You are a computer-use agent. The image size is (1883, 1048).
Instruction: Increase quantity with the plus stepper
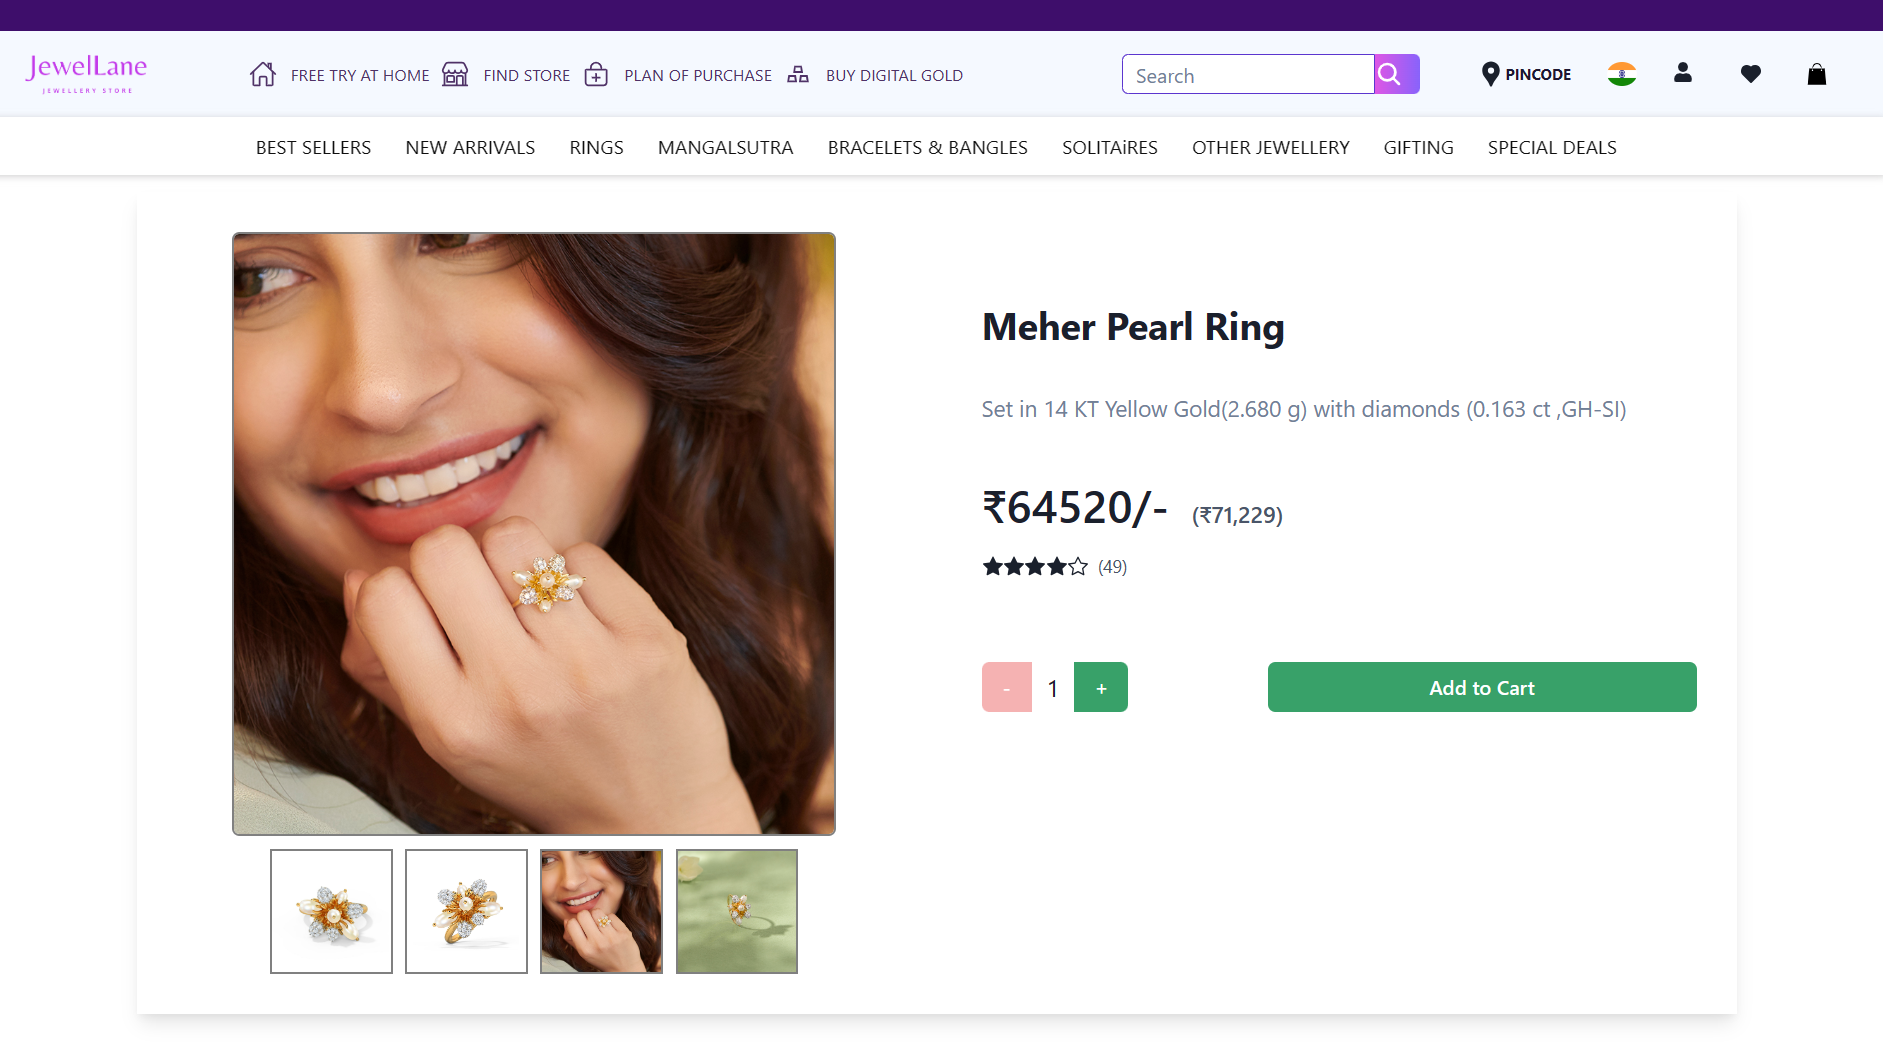click(1100, 687)
